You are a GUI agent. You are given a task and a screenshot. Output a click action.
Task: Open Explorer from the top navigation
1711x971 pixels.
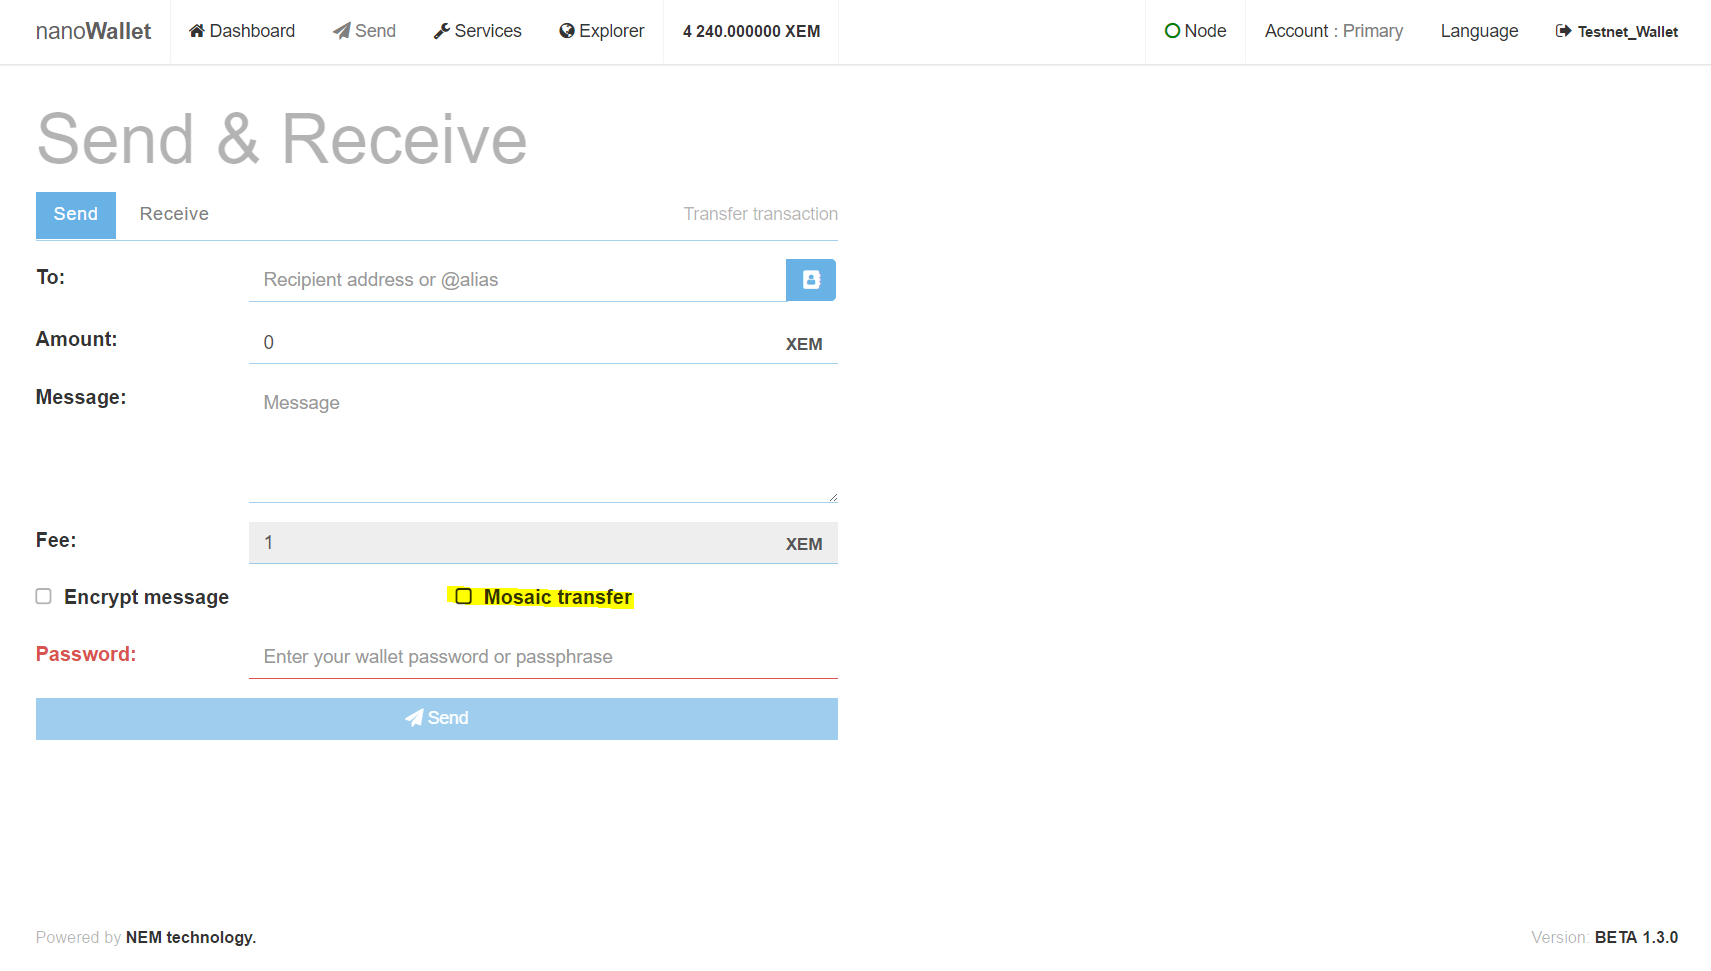point(601,31)
